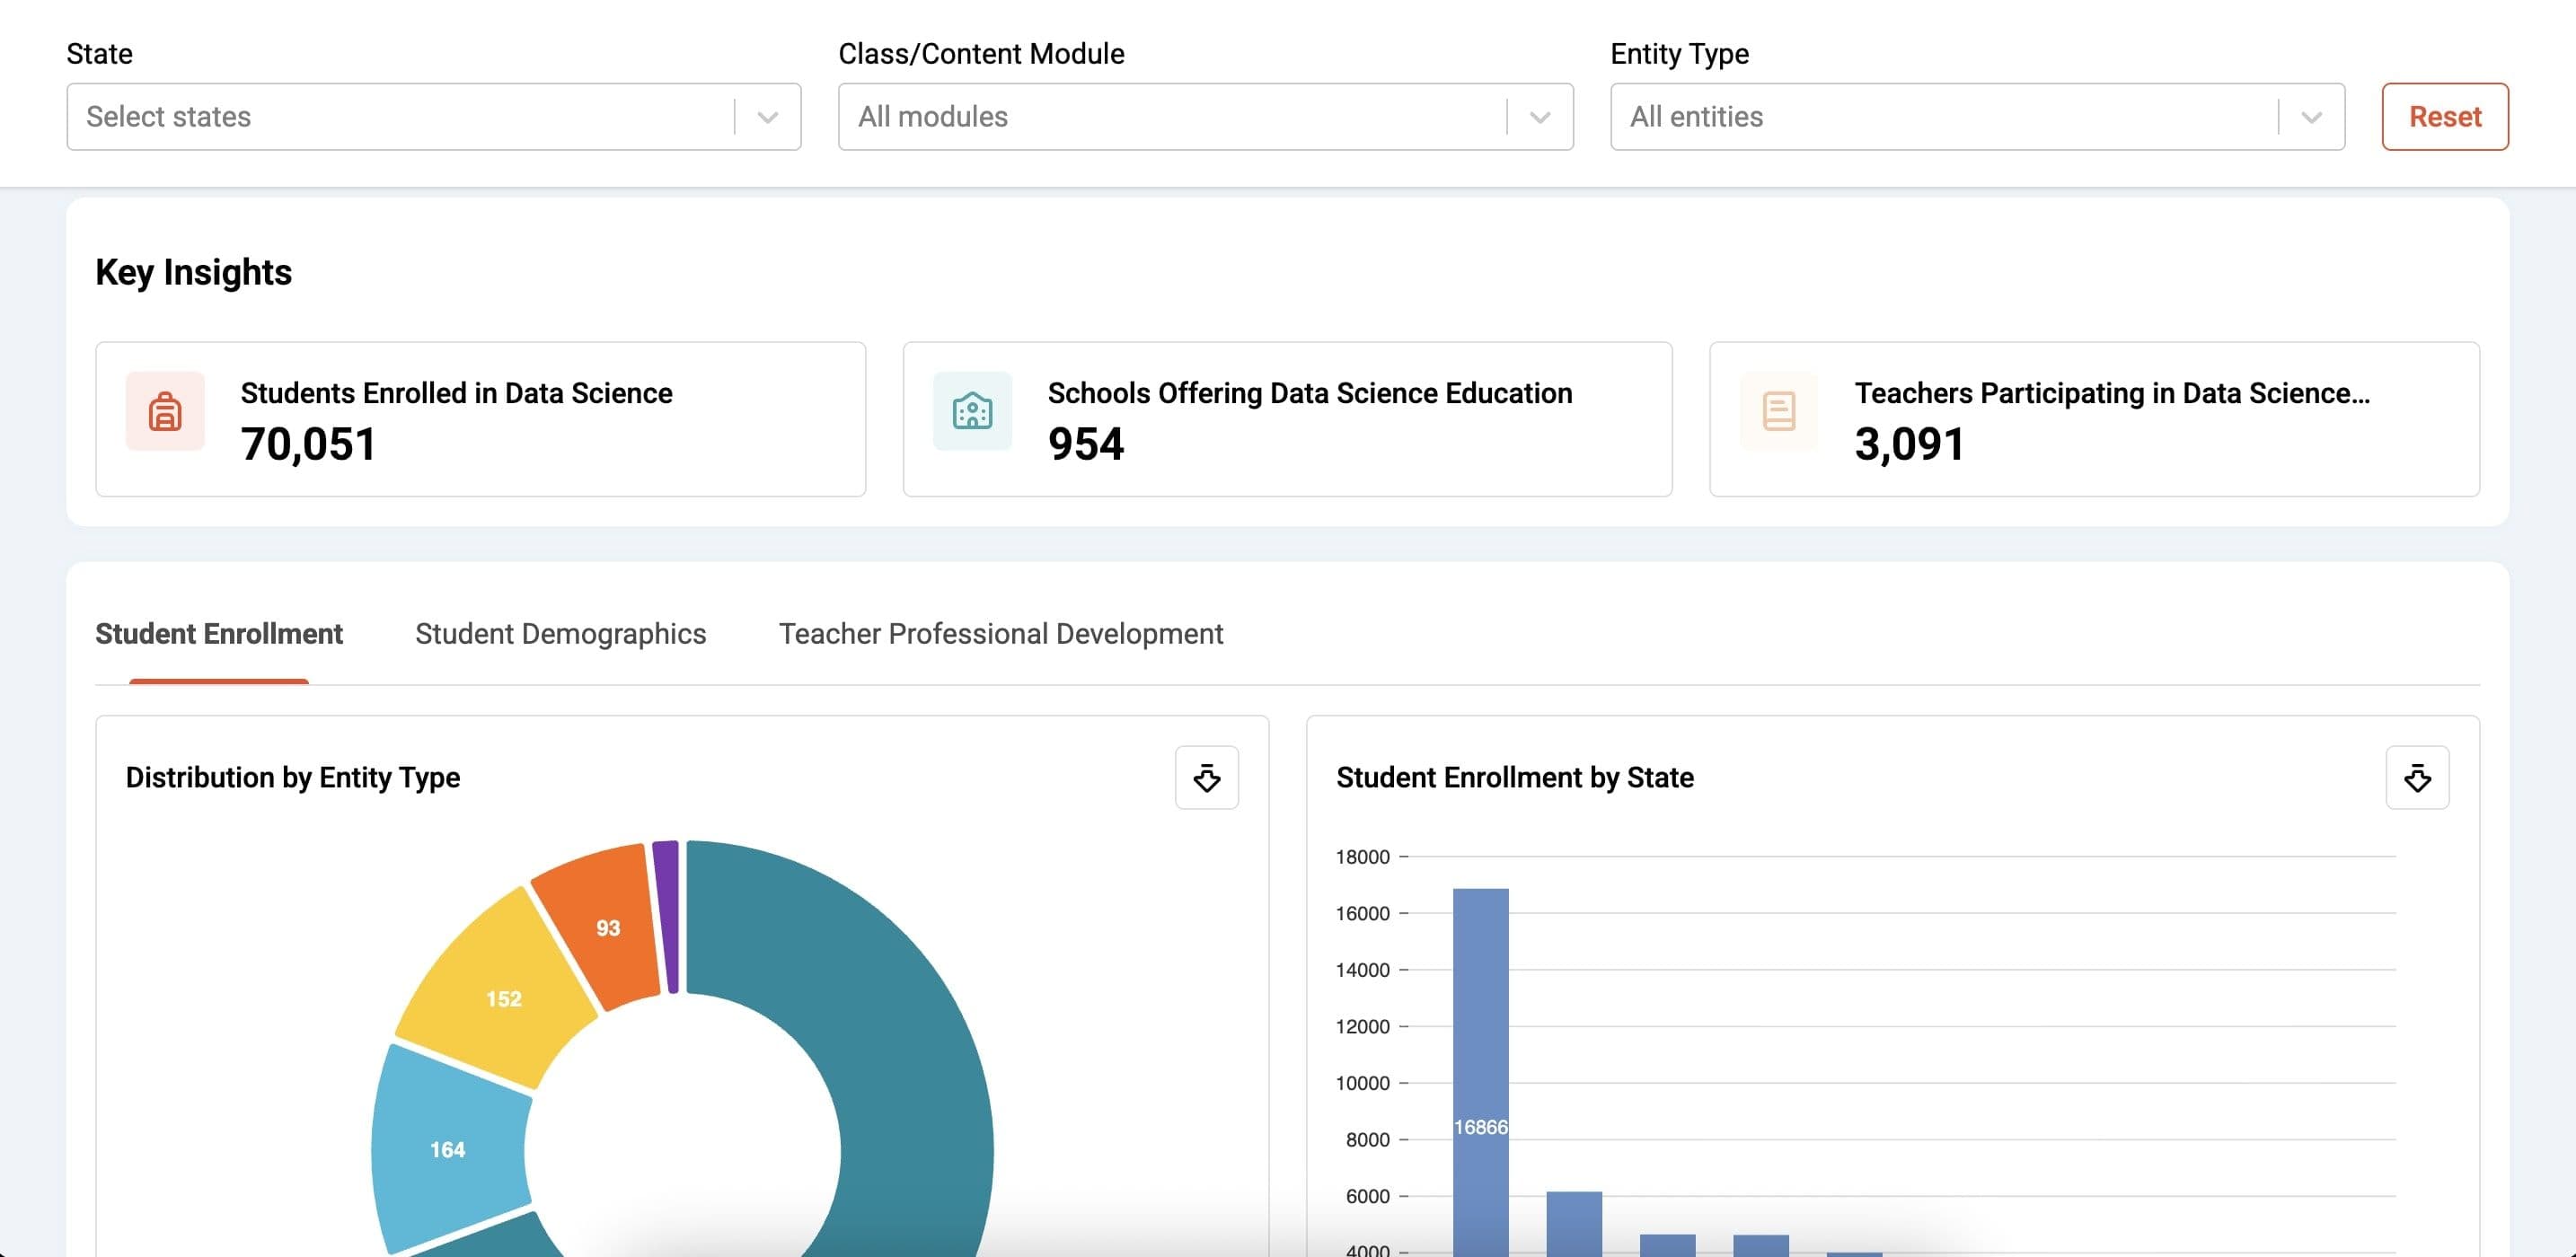The image size is (2576, 1257).
Task: Select the Student Enrollment tab
Action: point(218,634)
